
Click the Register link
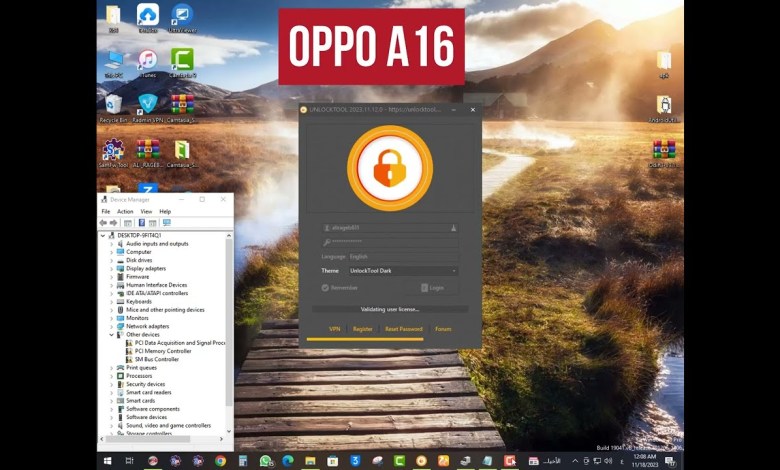pos(362,329)
